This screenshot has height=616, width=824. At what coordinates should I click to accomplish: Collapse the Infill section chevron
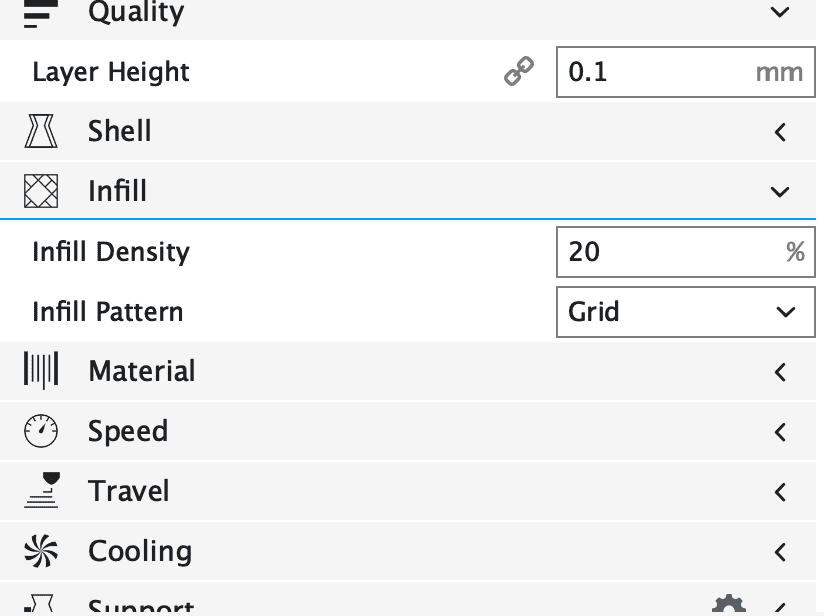(780, 191)
